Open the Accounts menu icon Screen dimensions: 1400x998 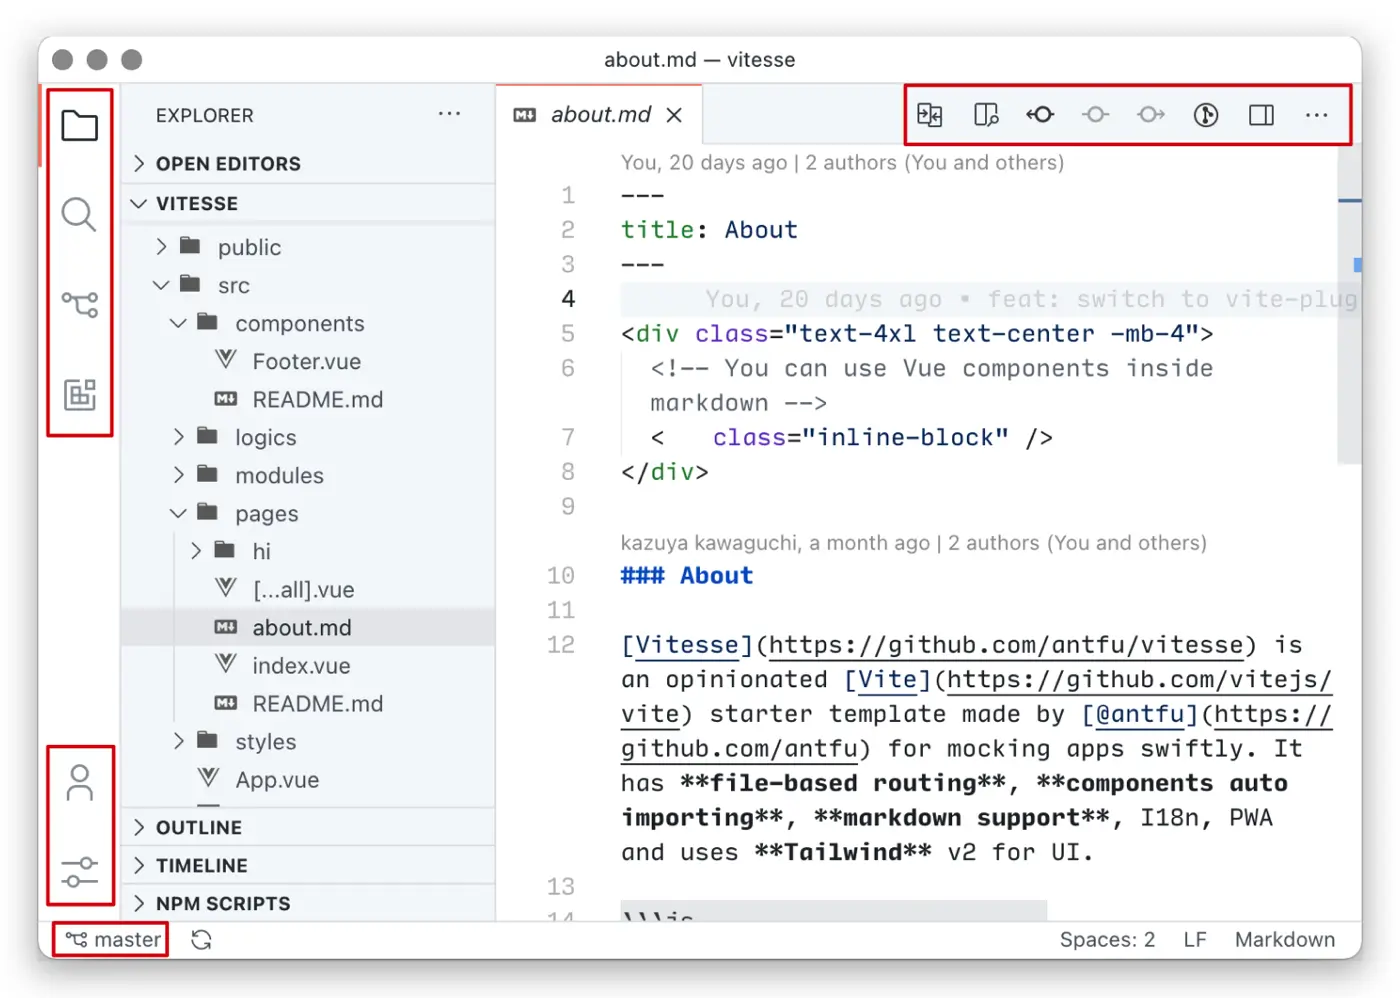[x=79, y=783]
